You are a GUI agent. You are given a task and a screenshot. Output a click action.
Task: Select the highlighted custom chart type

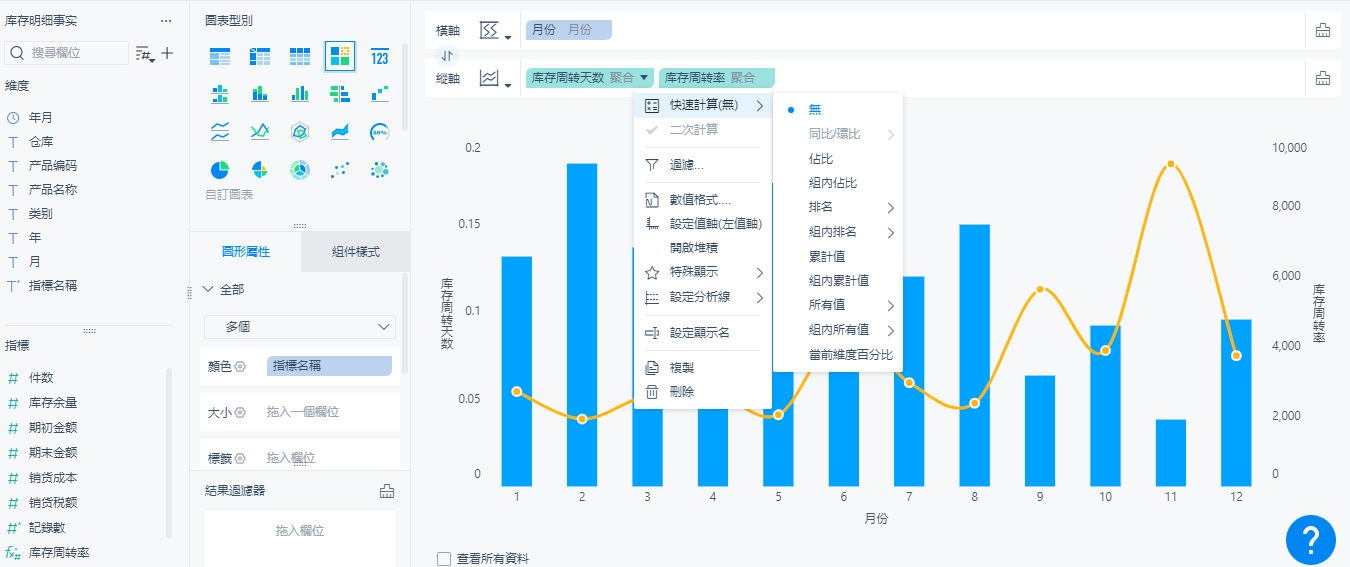(x=340, y=56)
